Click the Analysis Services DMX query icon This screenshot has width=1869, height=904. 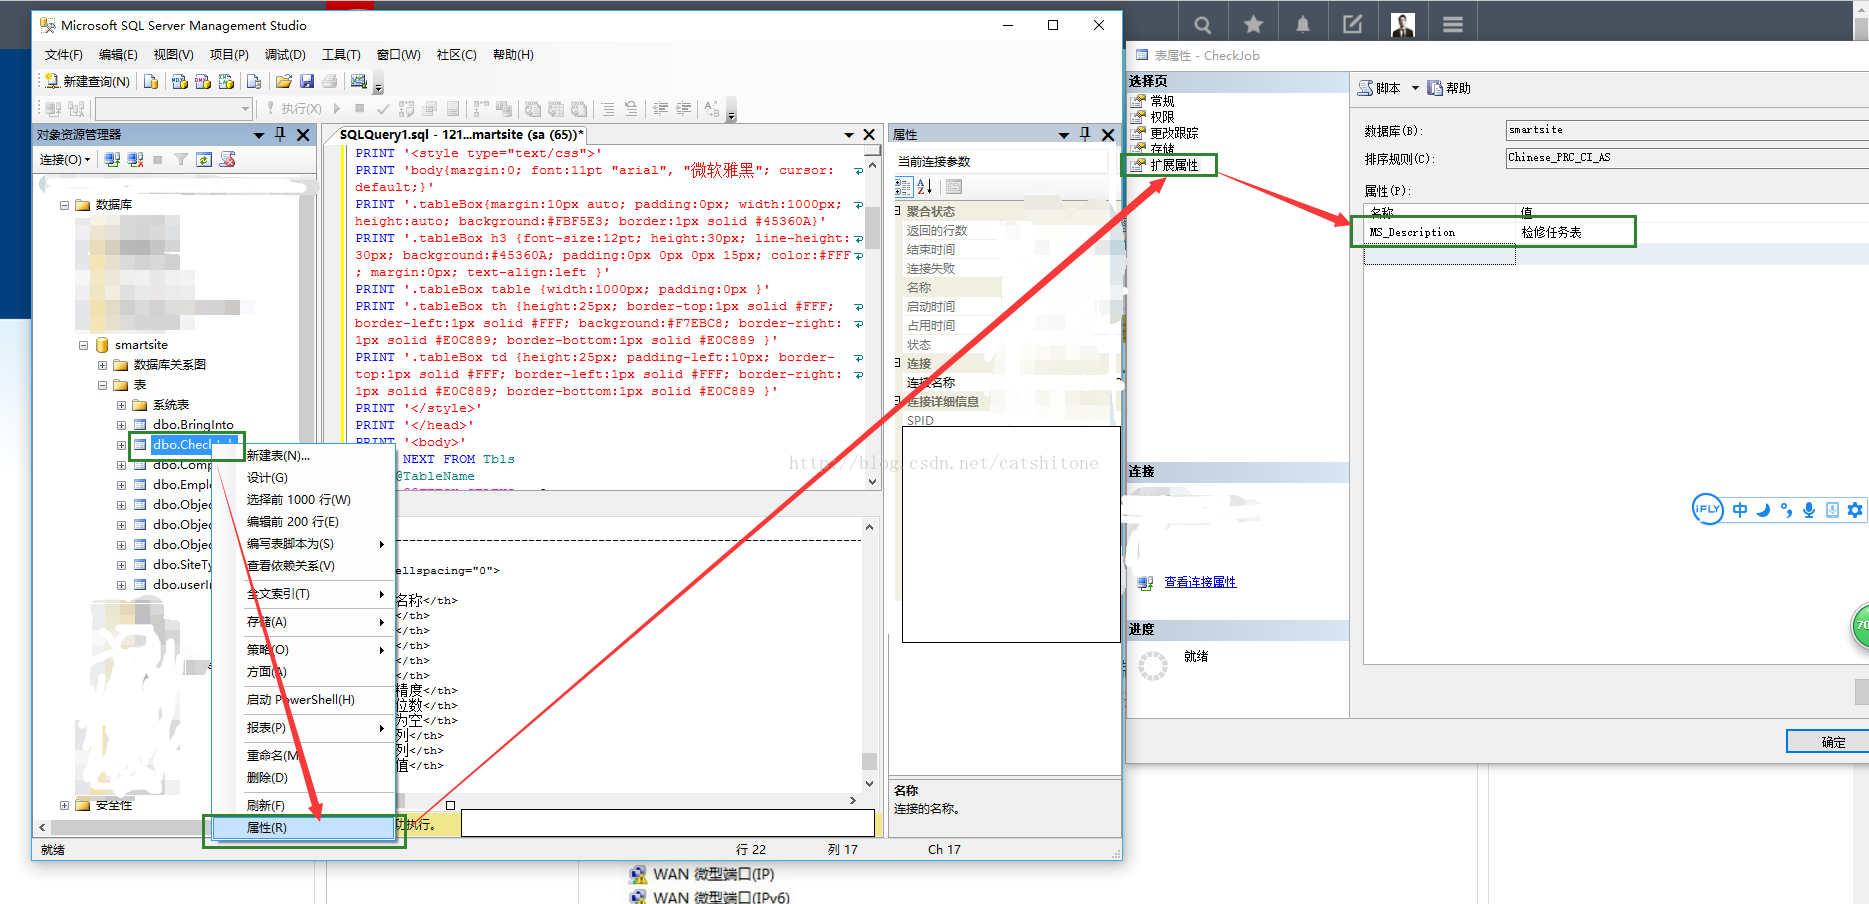203,81
